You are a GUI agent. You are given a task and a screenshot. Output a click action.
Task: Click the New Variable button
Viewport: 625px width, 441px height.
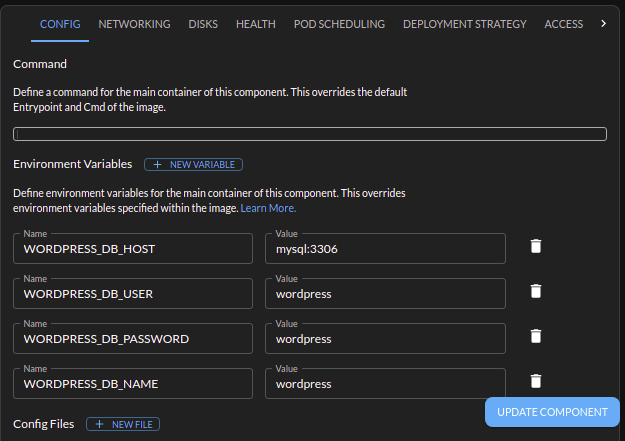[193, 164]
